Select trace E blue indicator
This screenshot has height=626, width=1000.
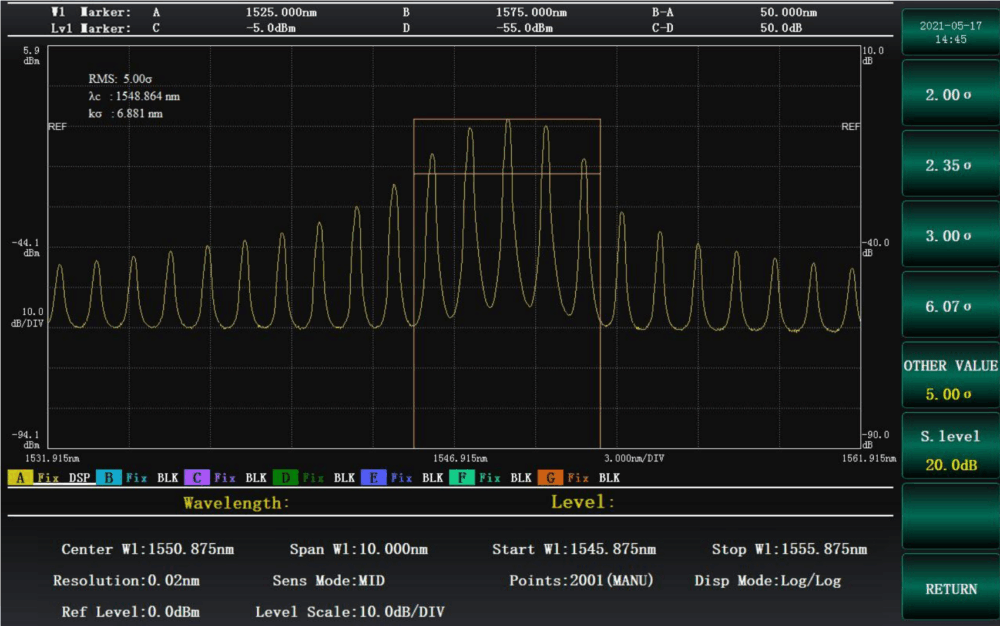(x=372, y=478)
